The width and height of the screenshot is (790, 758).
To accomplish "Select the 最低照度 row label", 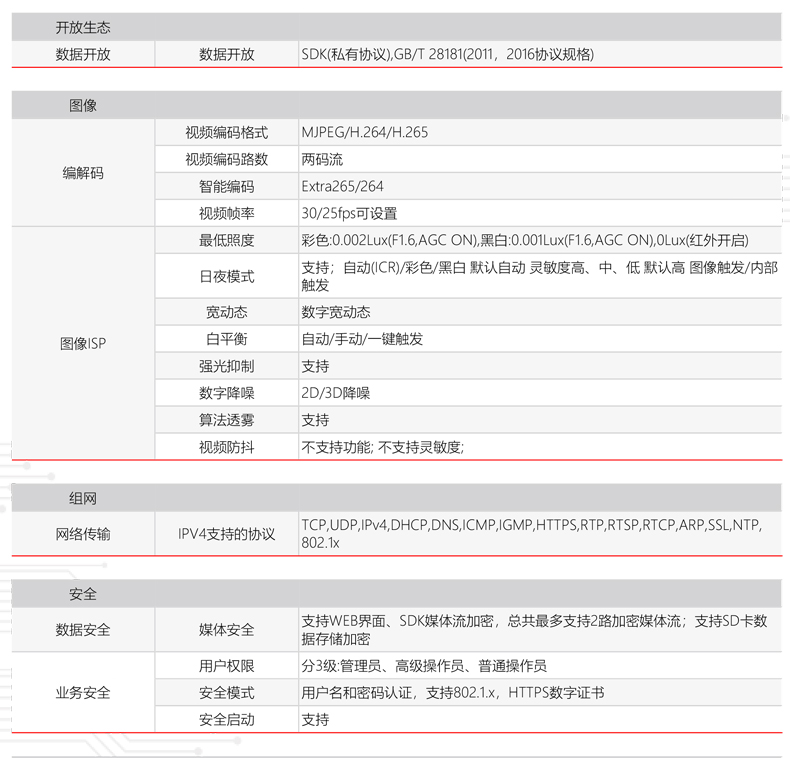I will [227, 240].
